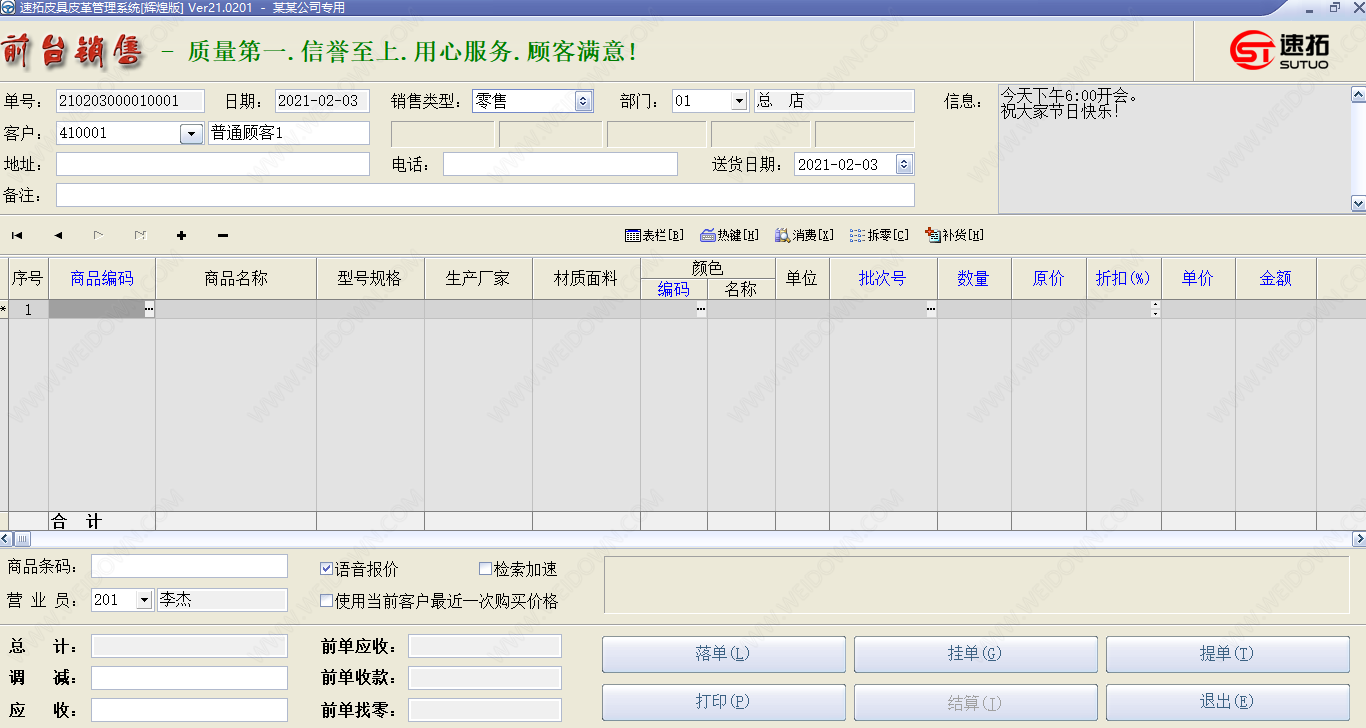Click customer name field 普通顾客1
Viewport: 1366px width, 728px height.
[x=289, y=133]
